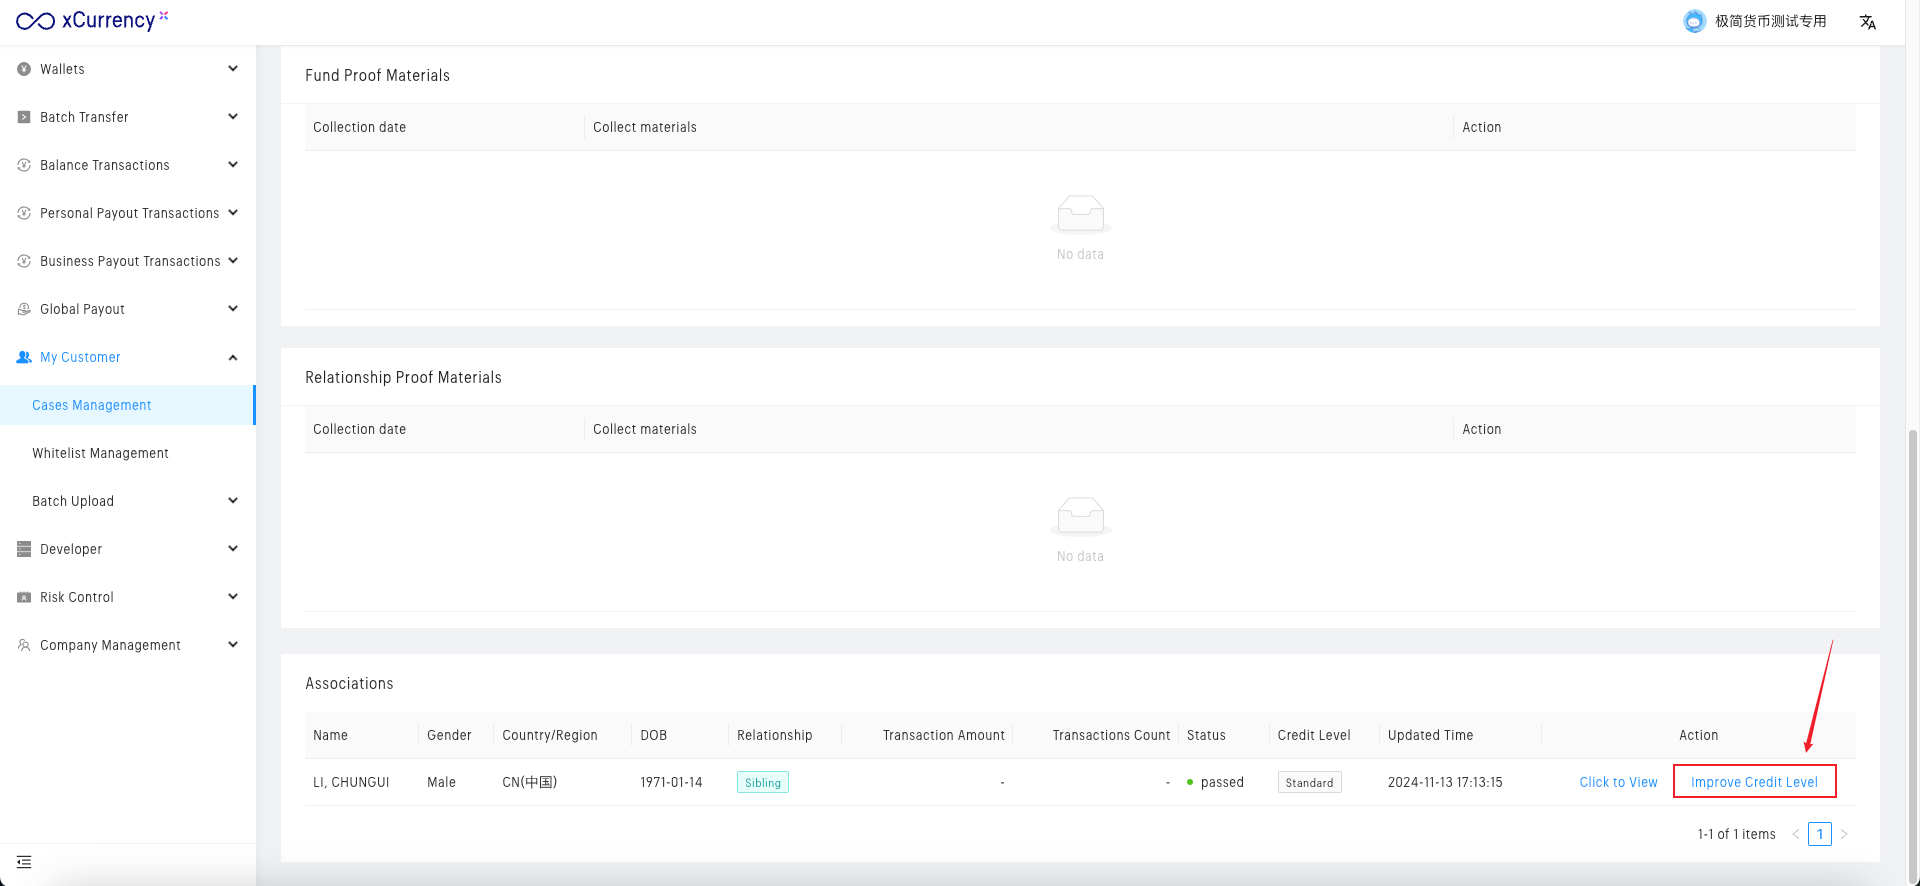Expand the Company Management chevron

tap(233, 645)
